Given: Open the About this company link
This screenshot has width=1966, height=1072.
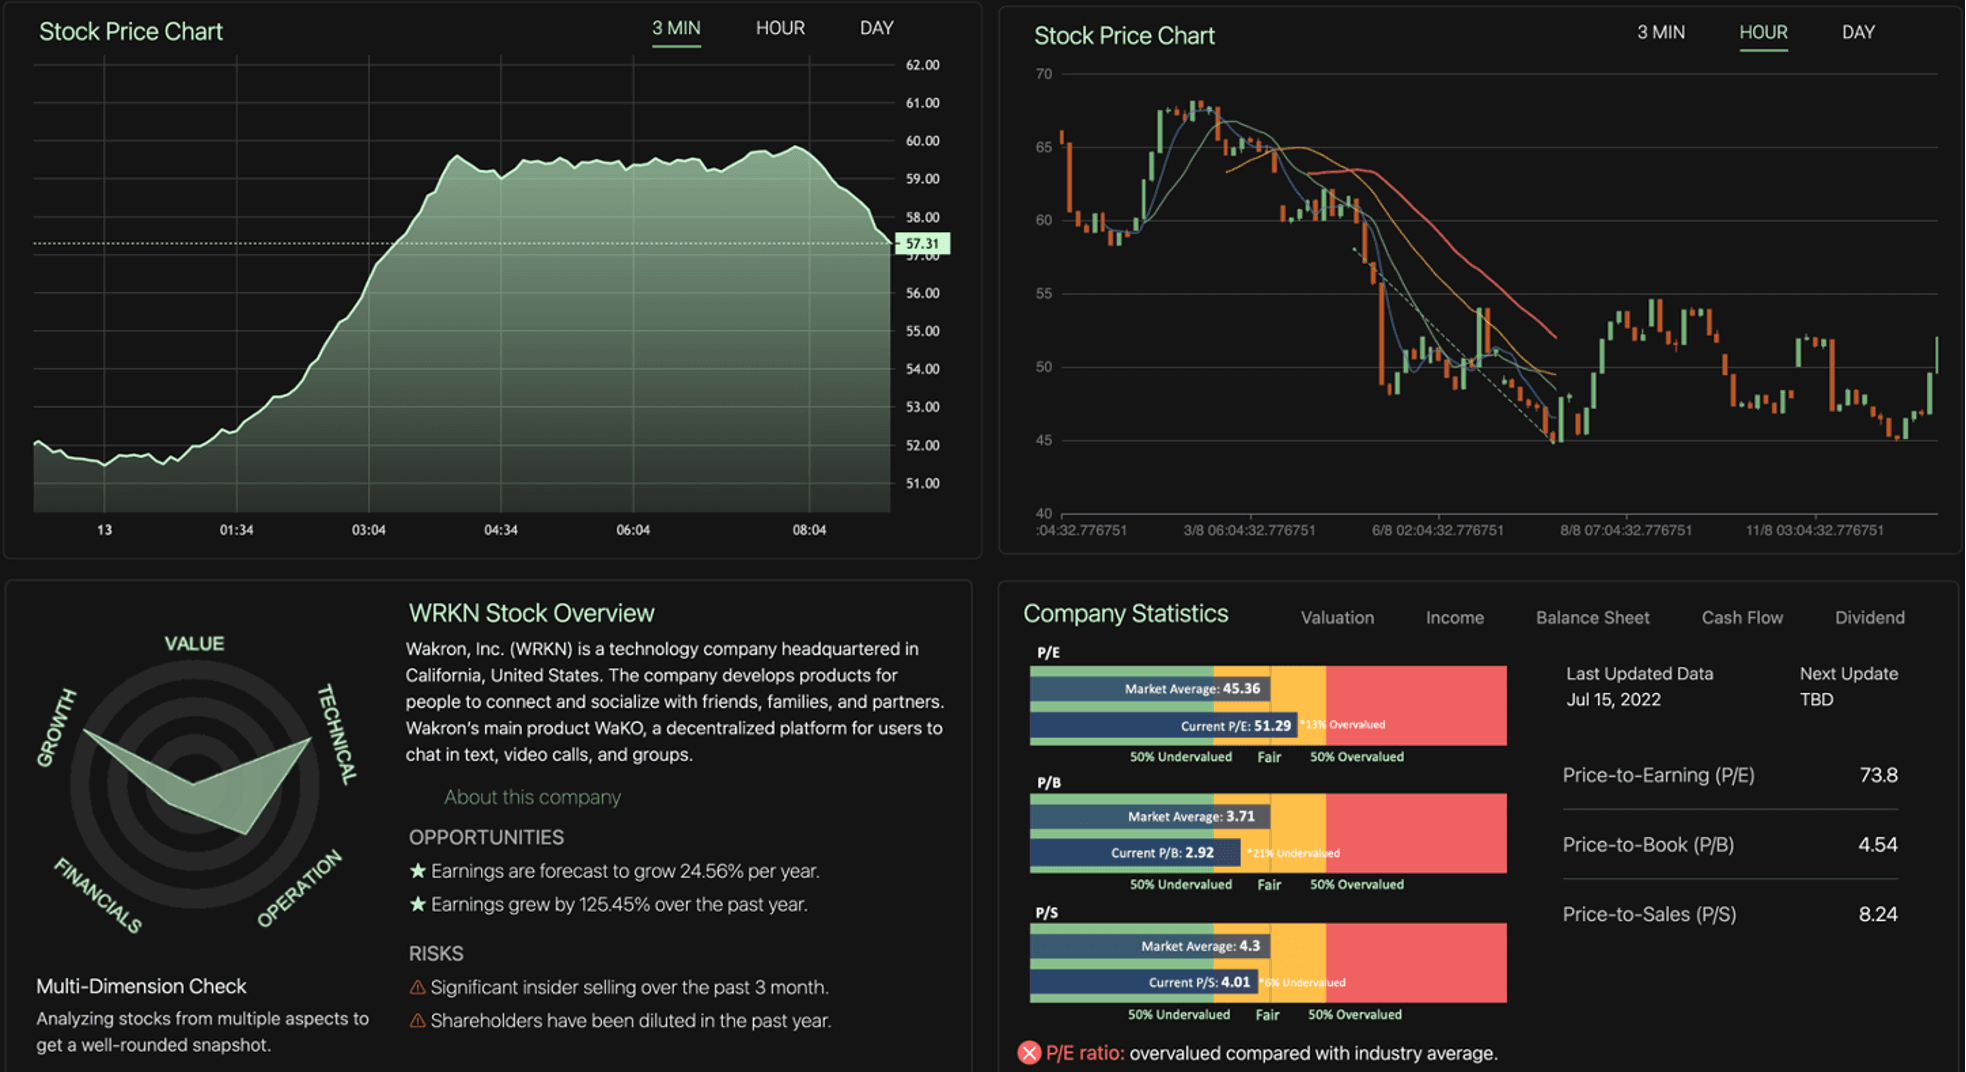Looking at the screenshot, I should (x=532, y=797).
